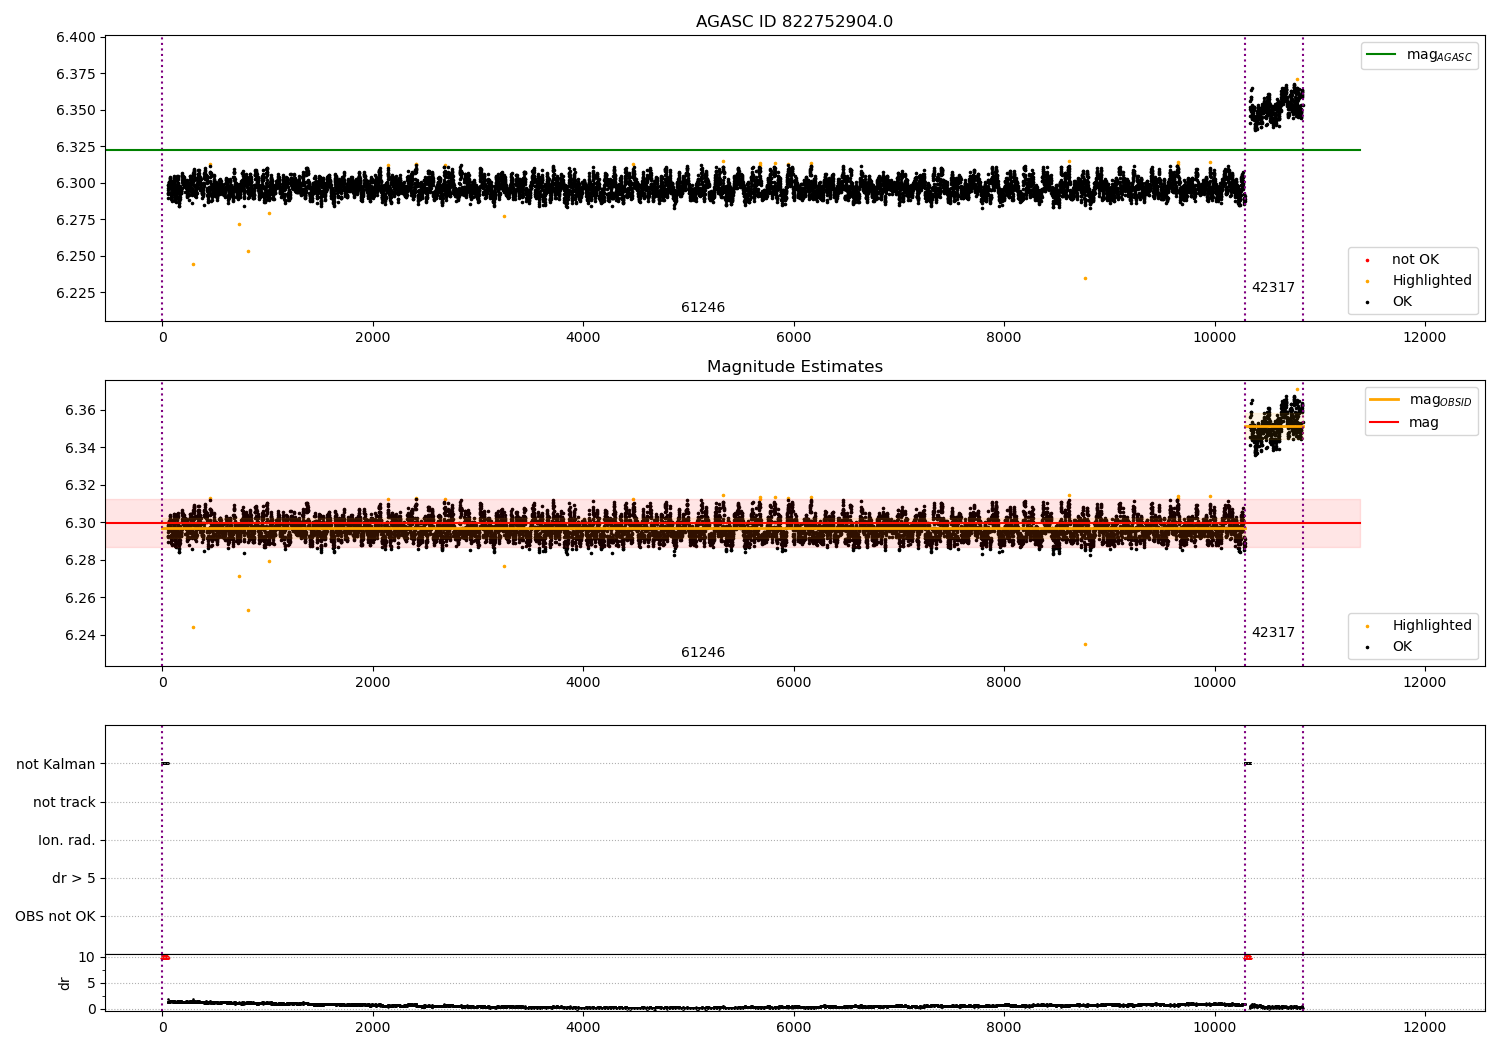Click the 4000 x-tick under the top plot

tap(583, 338)
